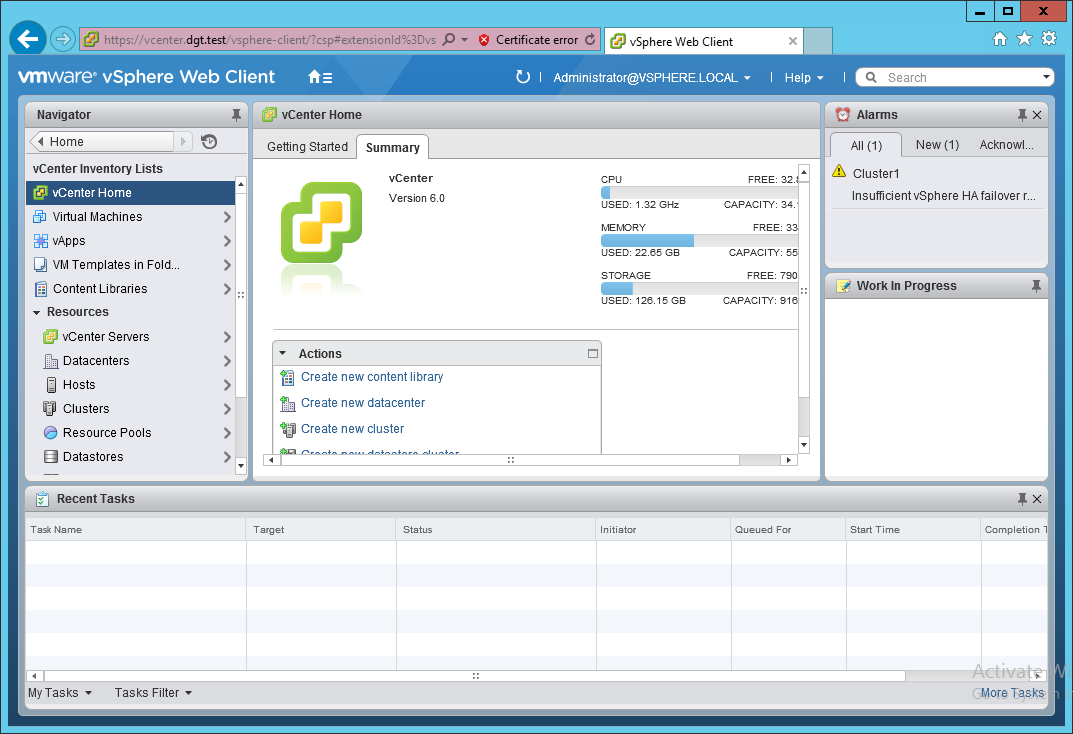Click the create datacenter icon in Actions
Image resolution: width=1073 pixels, height=734 pixels.
(287, 403)
